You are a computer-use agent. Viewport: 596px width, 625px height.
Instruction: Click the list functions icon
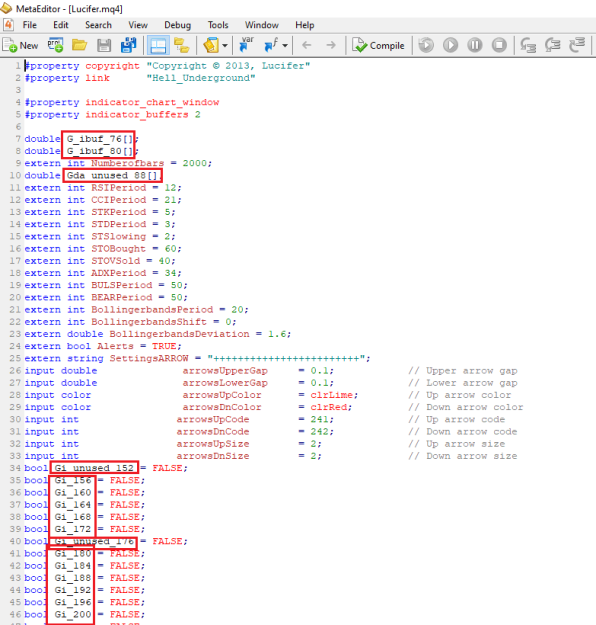tap(271, 45)
